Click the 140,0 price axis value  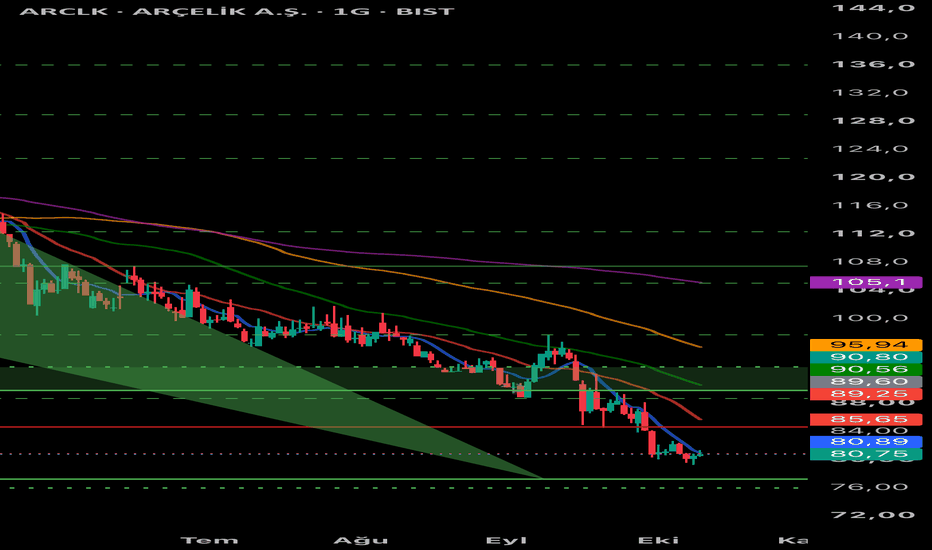click(871, 36)
